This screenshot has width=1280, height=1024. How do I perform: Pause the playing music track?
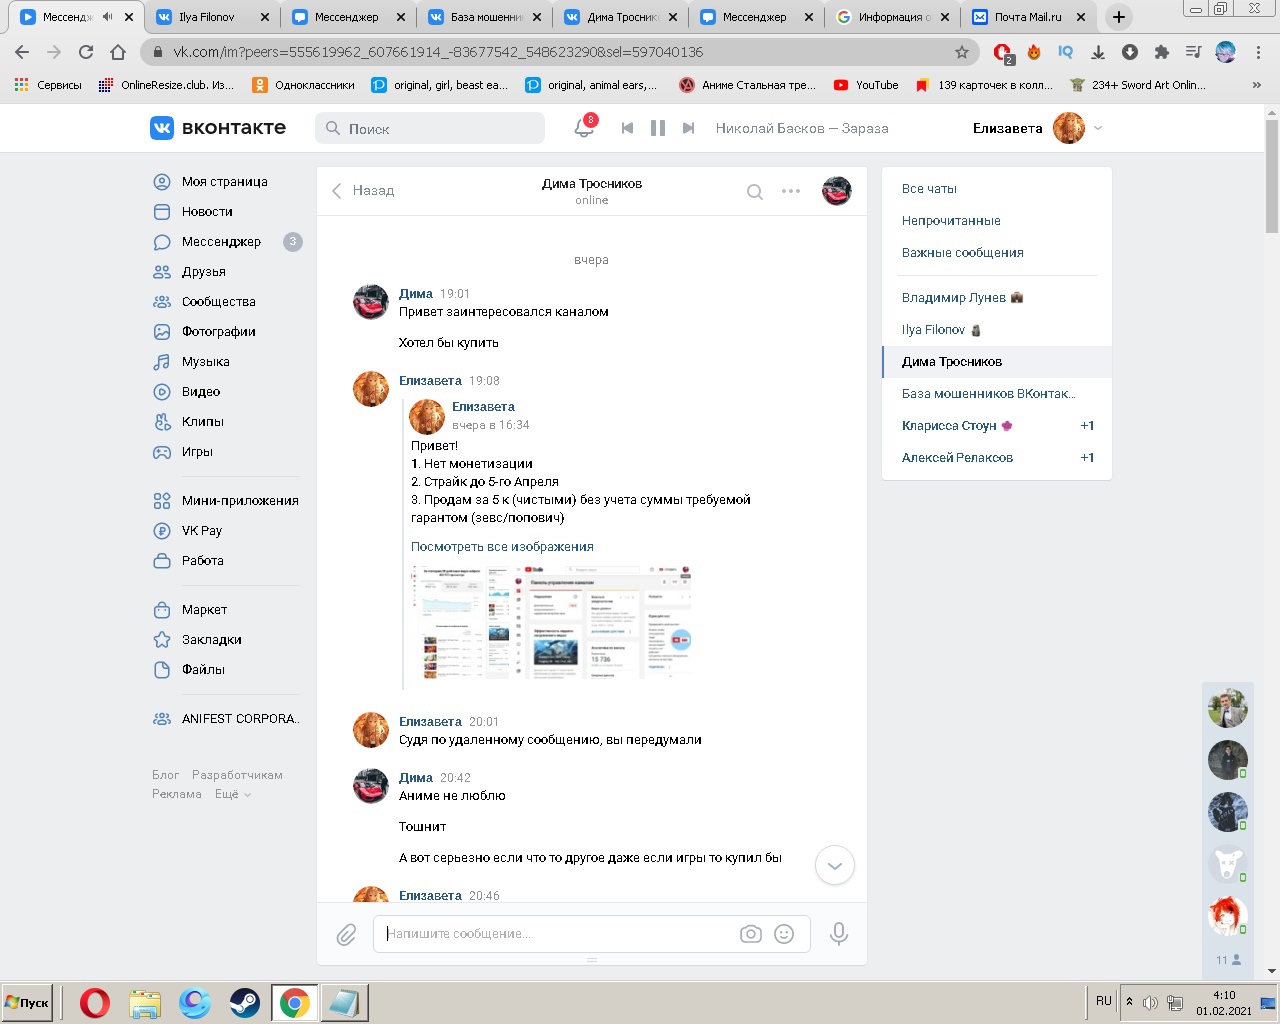(x=658, y=128)
